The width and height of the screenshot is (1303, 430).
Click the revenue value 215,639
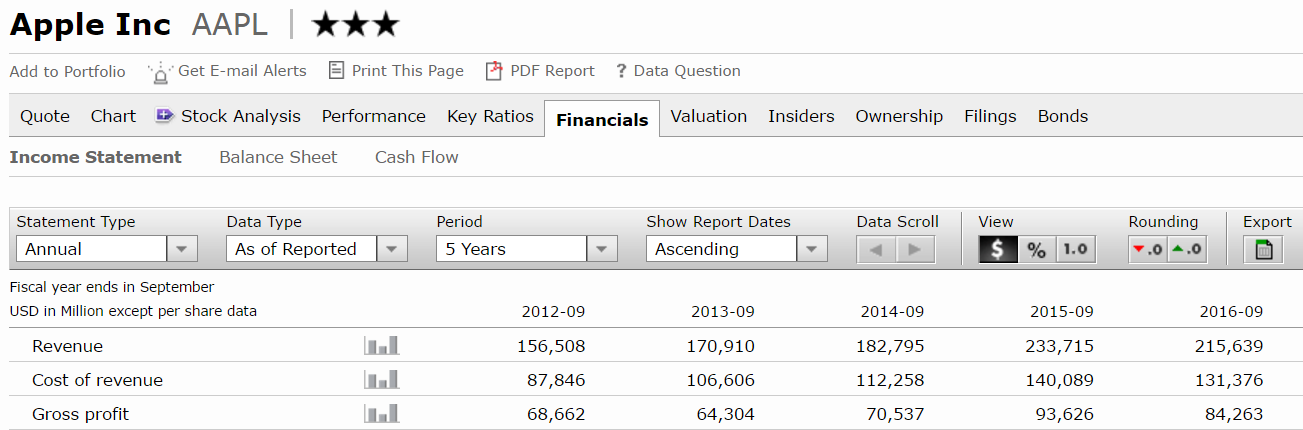1229,346
